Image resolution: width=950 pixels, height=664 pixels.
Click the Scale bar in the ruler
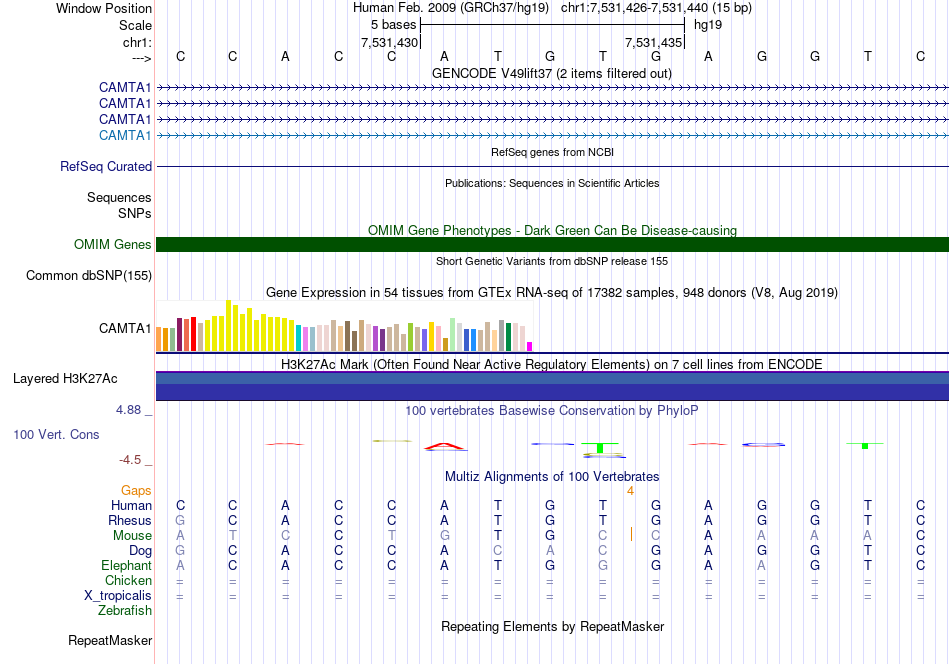pos(552,25)
